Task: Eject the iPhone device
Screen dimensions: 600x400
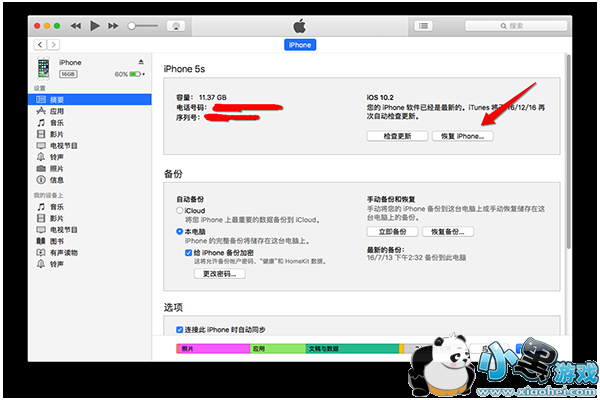Action: (141, 62)
